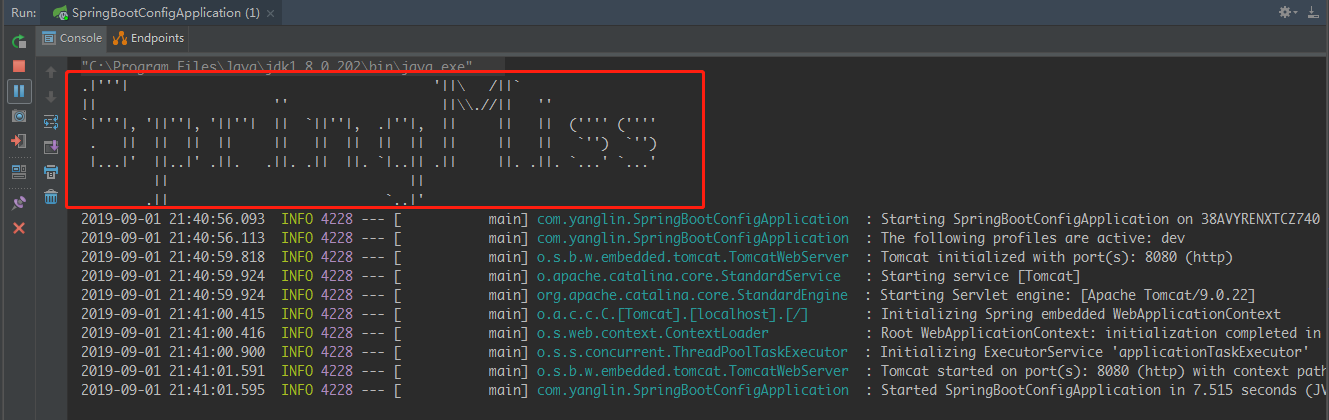Hide the Run tool window with the minimize icon
1329x420 pixels.
pos(1313,12)
